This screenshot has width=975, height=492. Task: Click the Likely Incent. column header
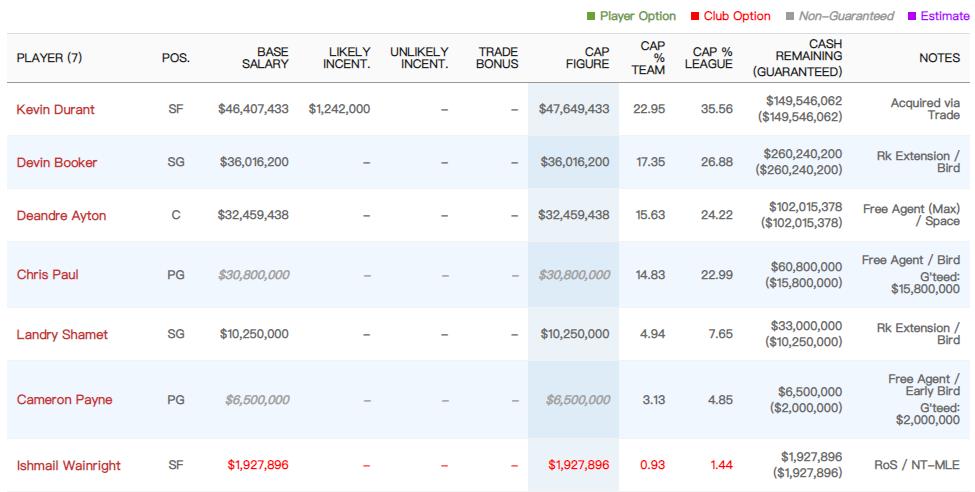pyautogui.click(x=347, y=58)
